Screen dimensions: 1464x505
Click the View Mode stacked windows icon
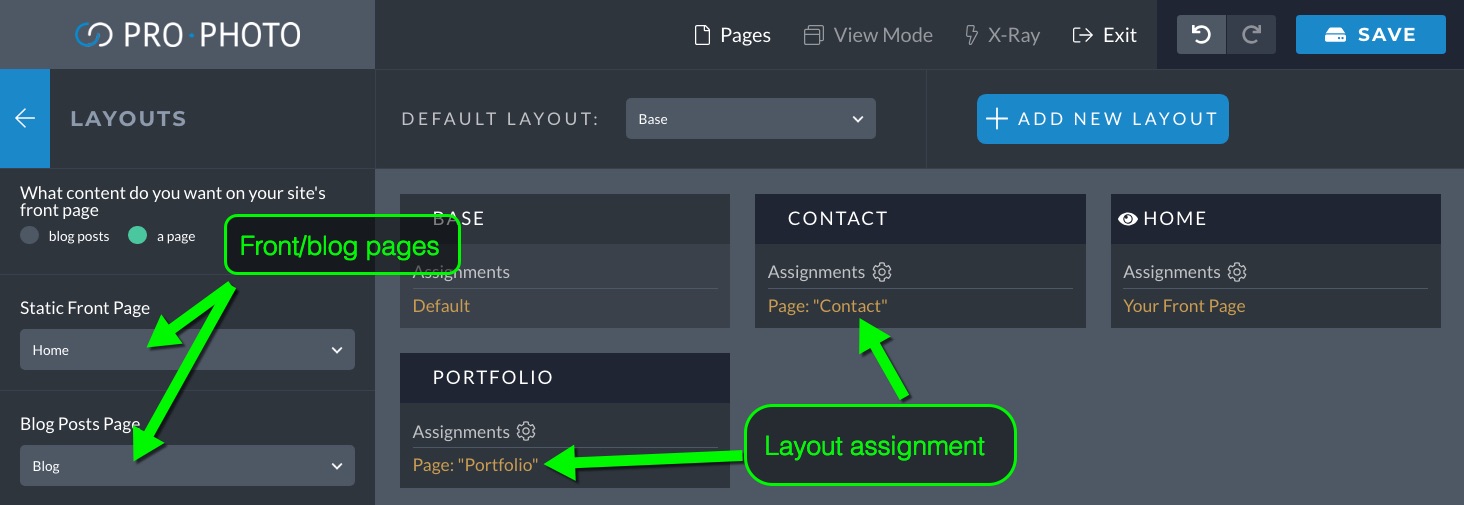(813, 35)
